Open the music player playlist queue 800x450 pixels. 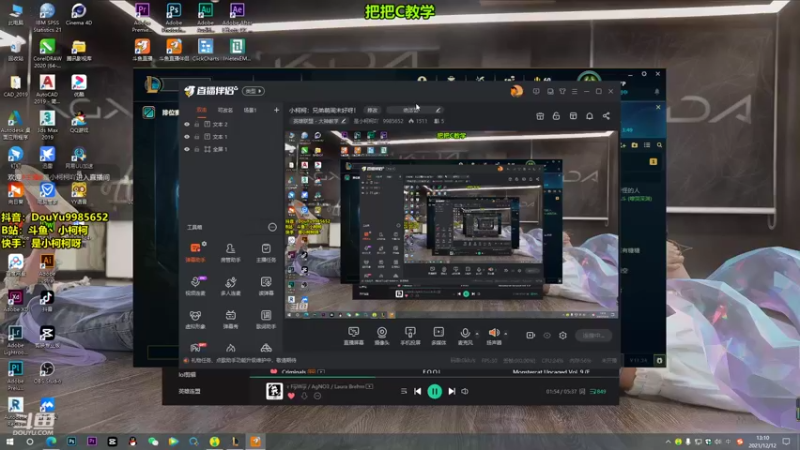(x=598, y=391)
